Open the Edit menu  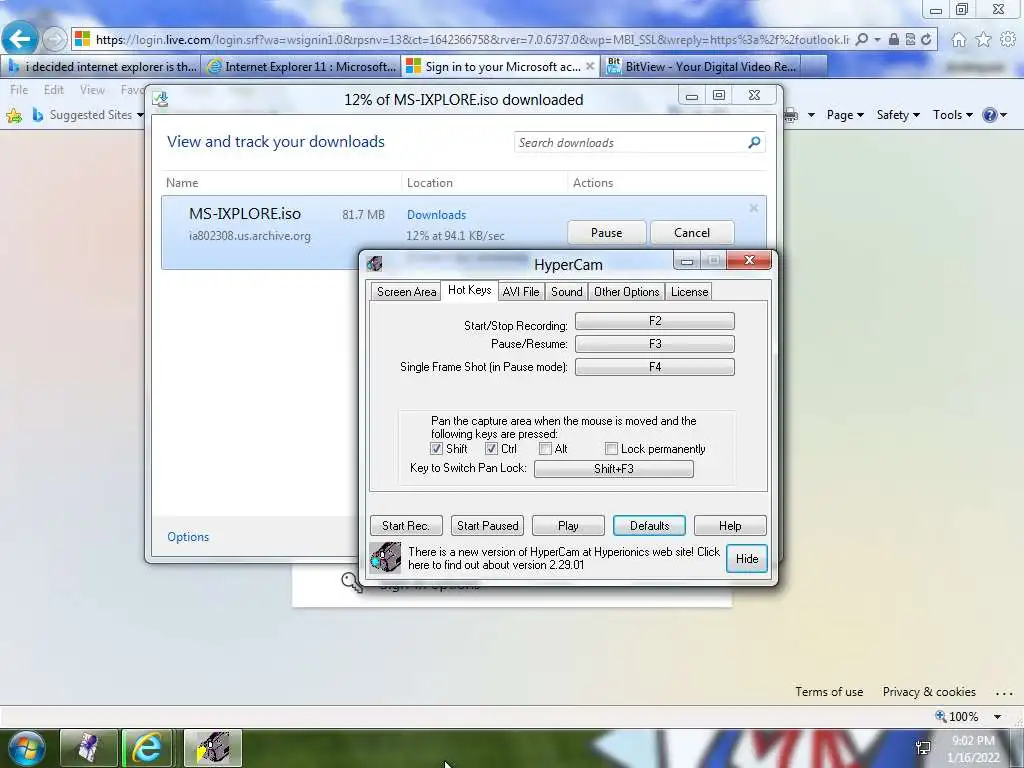(54, 90)
